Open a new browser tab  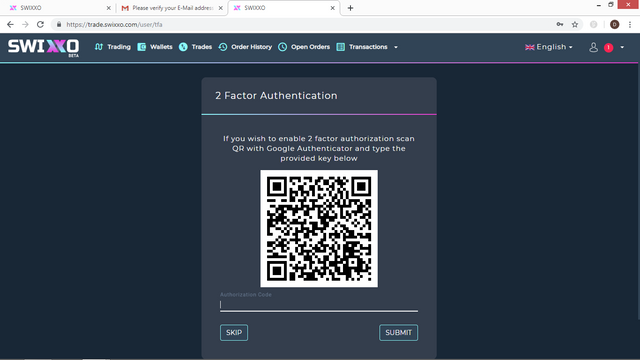pyautogui.click(x=350, y=8)
